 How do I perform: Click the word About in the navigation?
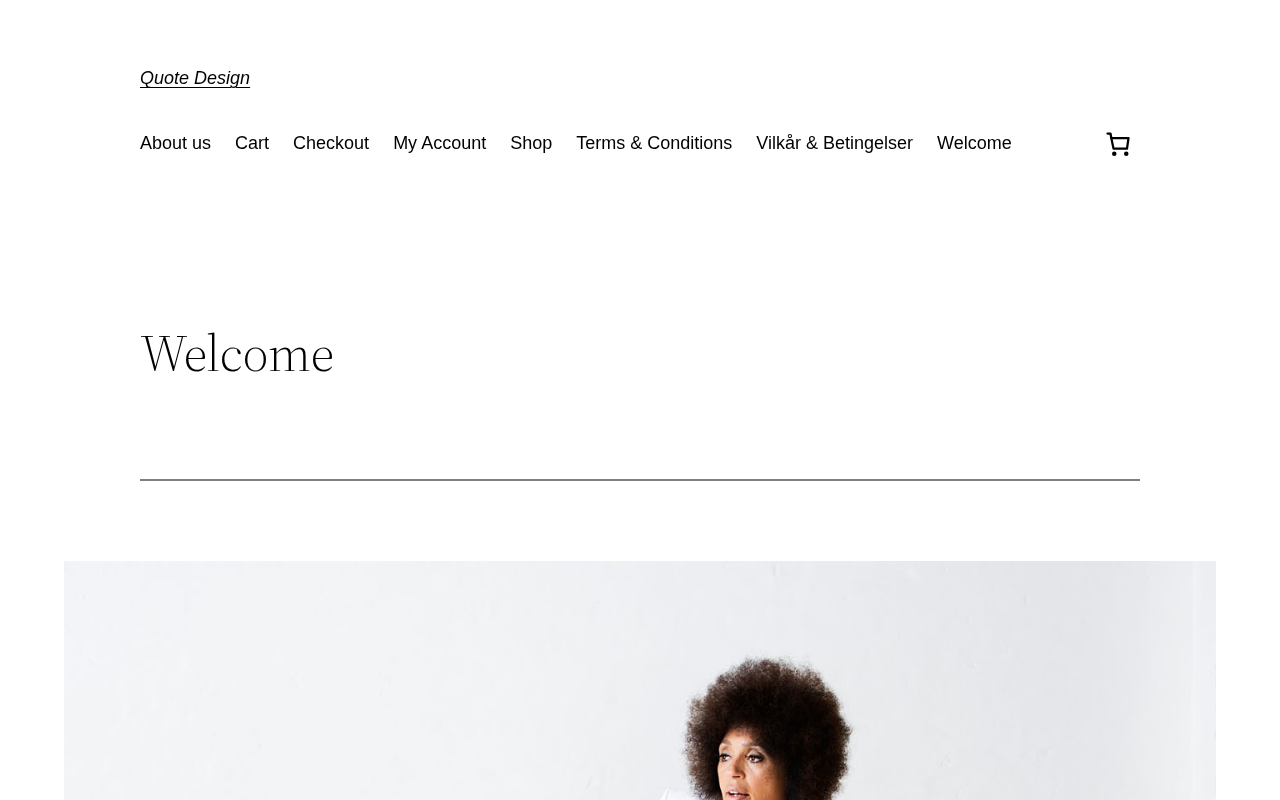tap(162, 143)
